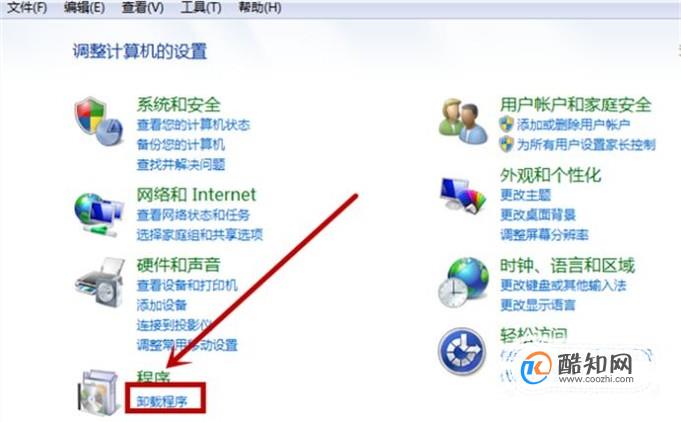The width and height of the screenshot is (681, 422).
Task: Open the 工具(T) menu
Action: tap(201, 7)
